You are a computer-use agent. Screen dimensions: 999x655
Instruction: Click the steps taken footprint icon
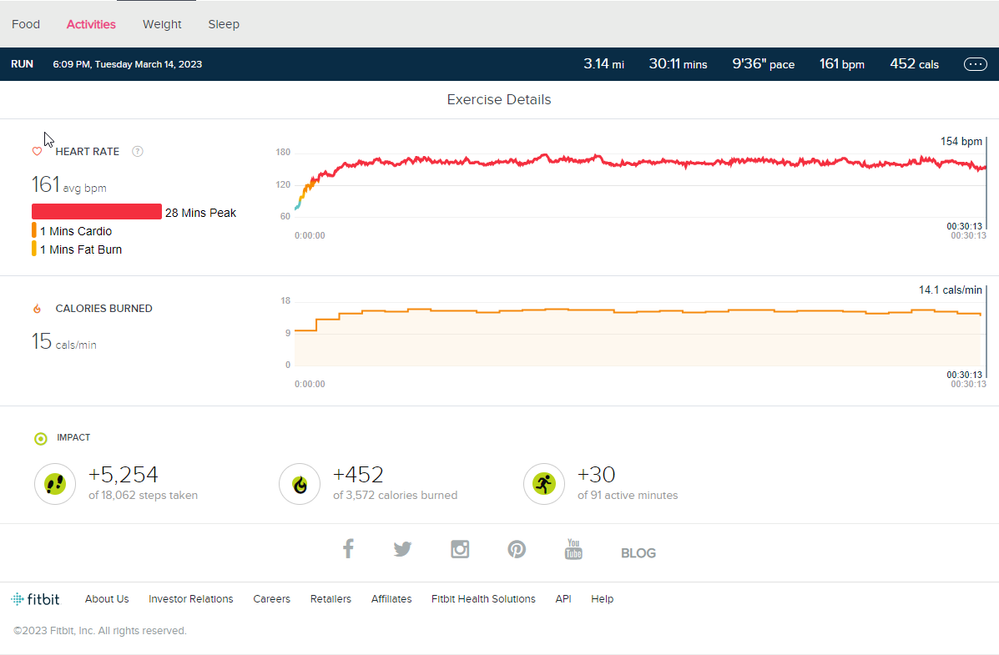(55, 484)
